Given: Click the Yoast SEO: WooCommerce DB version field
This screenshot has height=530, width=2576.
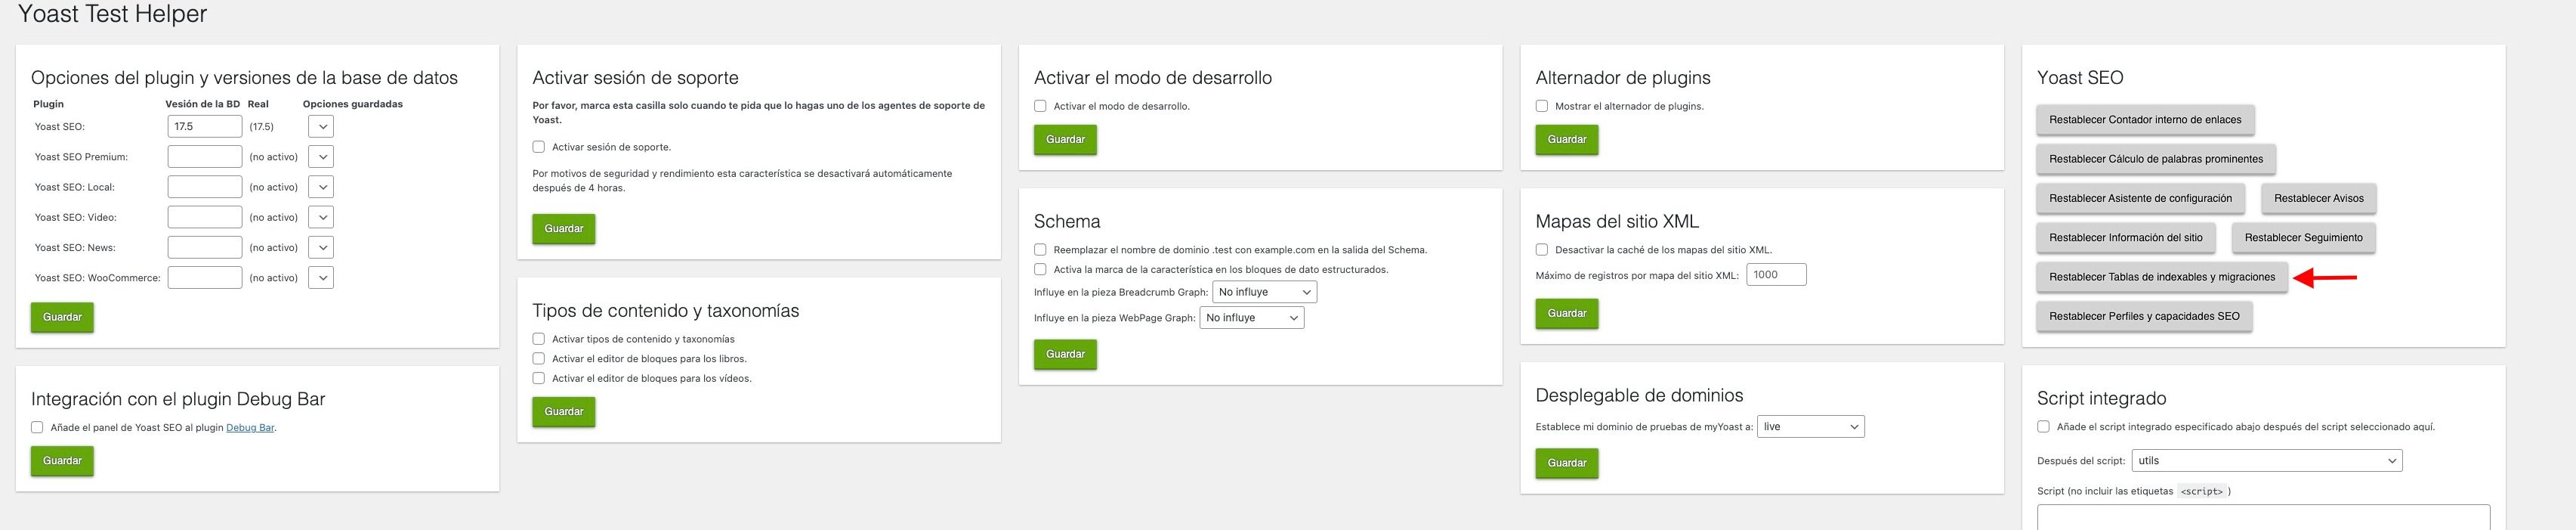Looking at the screenshot, I should [205, 277].
